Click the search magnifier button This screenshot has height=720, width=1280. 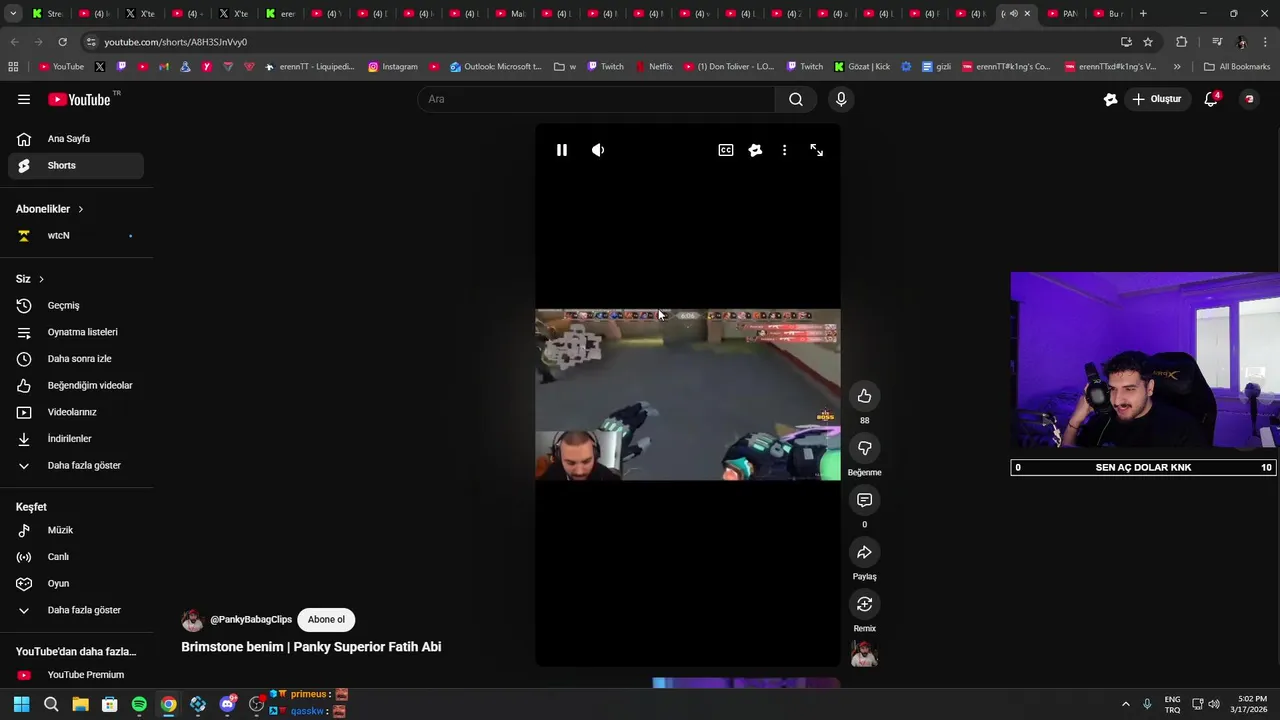(796, 99)
